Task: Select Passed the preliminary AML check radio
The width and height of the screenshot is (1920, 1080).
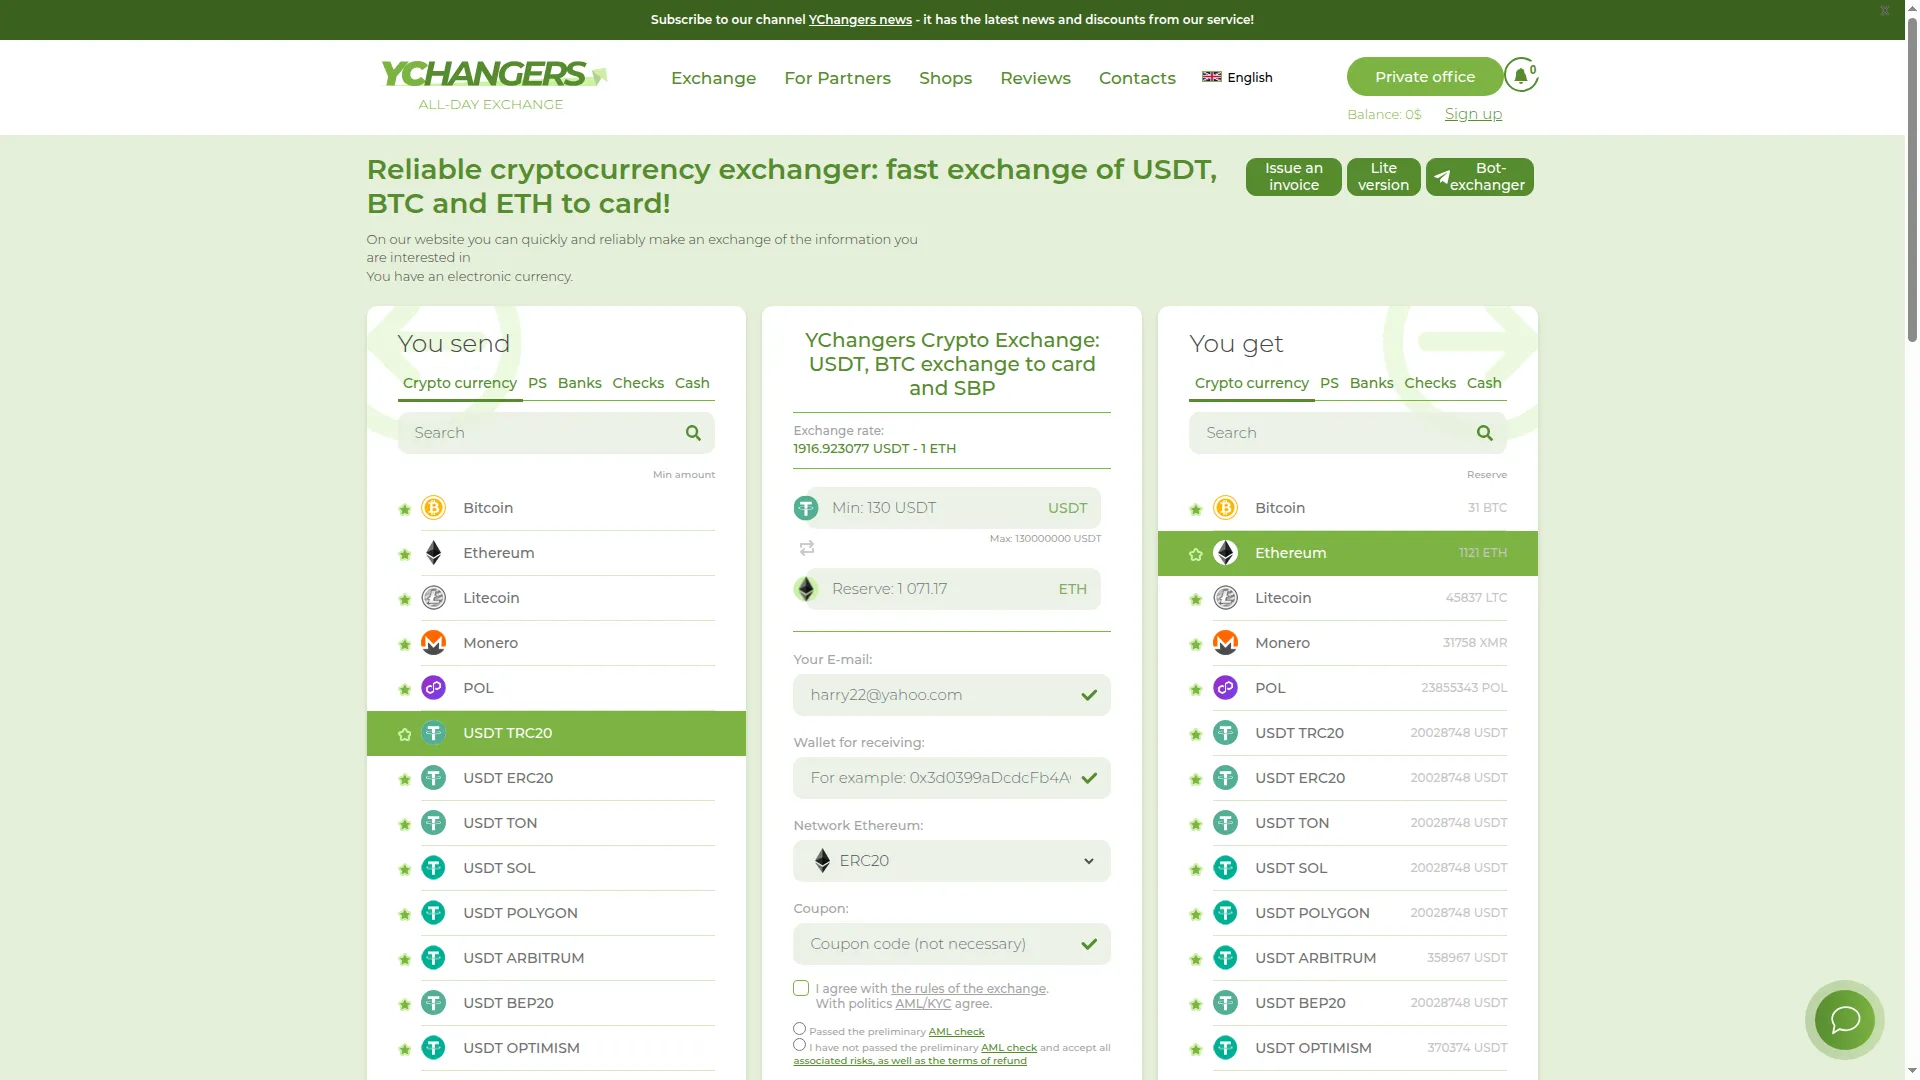Action: point(799,1028)
